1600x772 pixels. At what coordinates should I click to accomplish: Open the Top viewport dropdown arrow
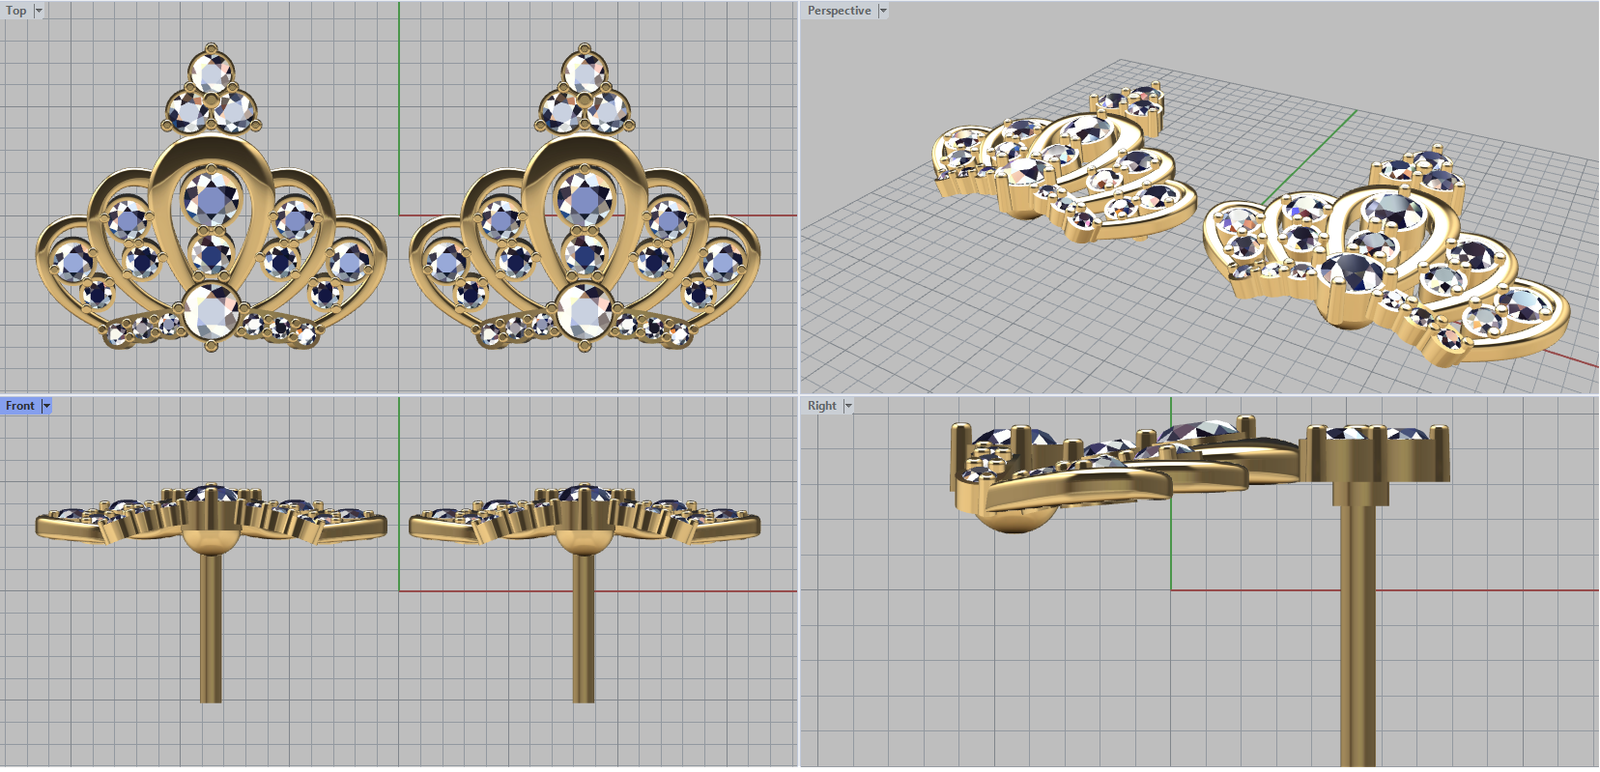click(39, 11)
